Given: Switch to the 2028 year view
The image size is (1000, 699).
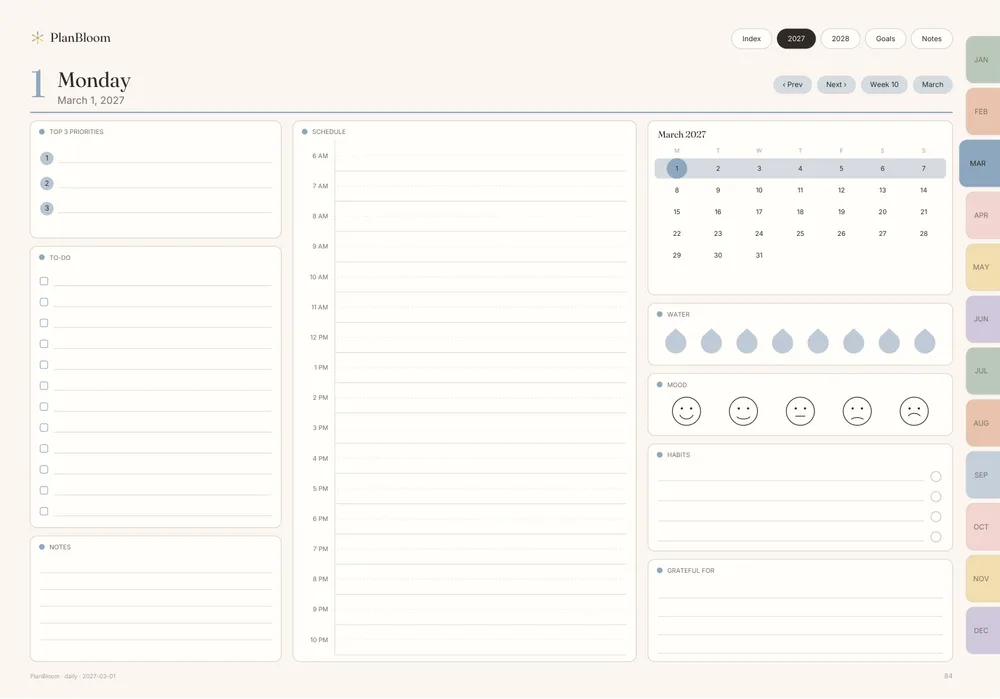Looking at the screenshot, I should [841, 39].
